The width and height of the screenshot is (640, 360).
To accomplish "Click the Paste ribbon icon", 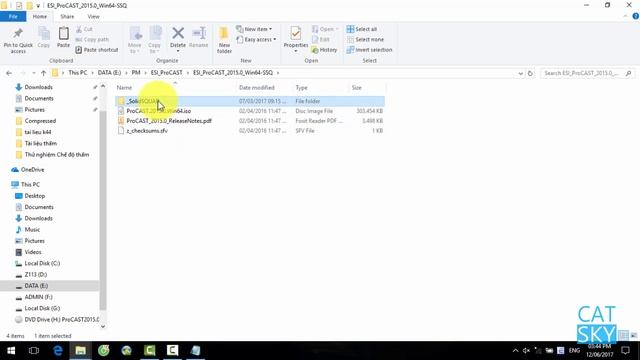I will pyautogui.click(x=63, y=38).
